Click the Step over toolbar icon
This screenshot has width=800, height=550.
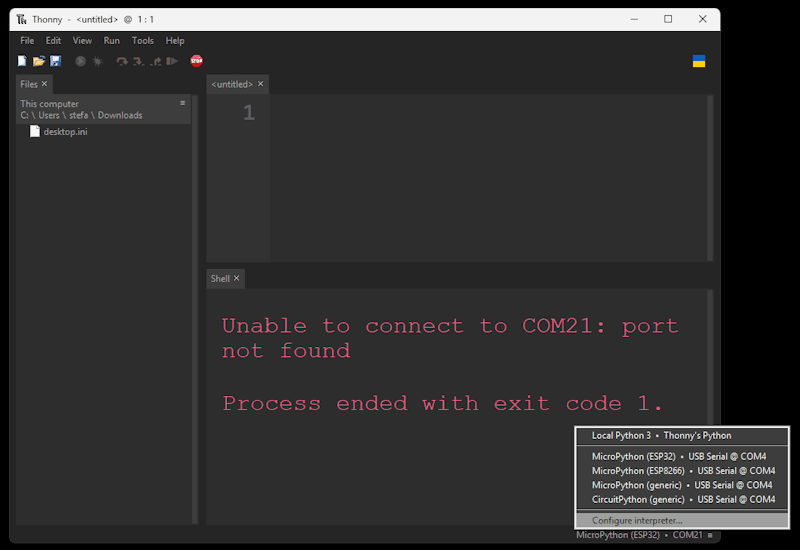click(x=121, y=61)
